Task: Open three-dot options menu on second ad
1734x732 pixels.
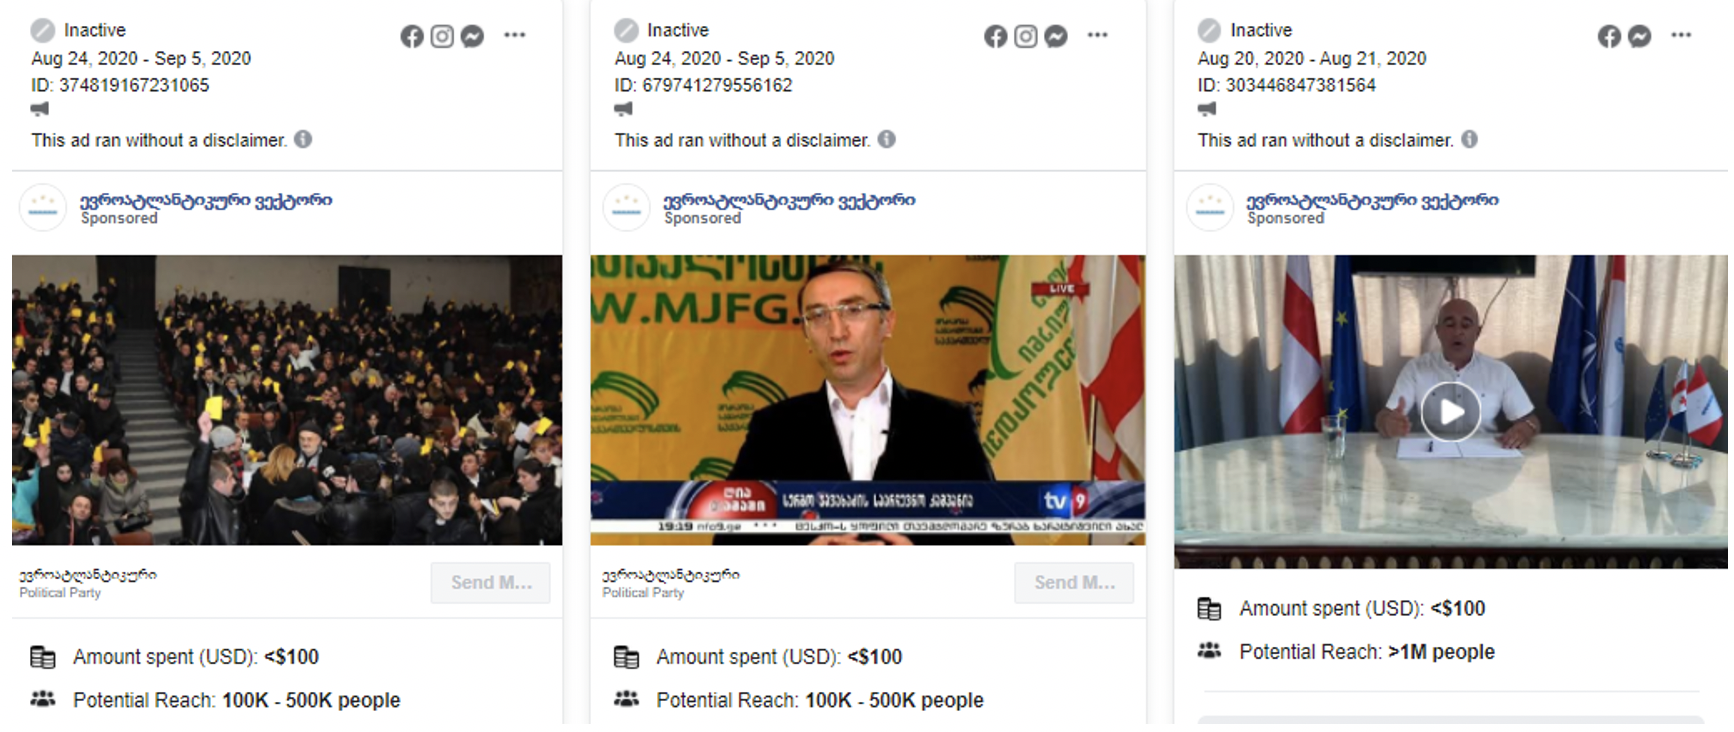Action: pos(1098,35)
